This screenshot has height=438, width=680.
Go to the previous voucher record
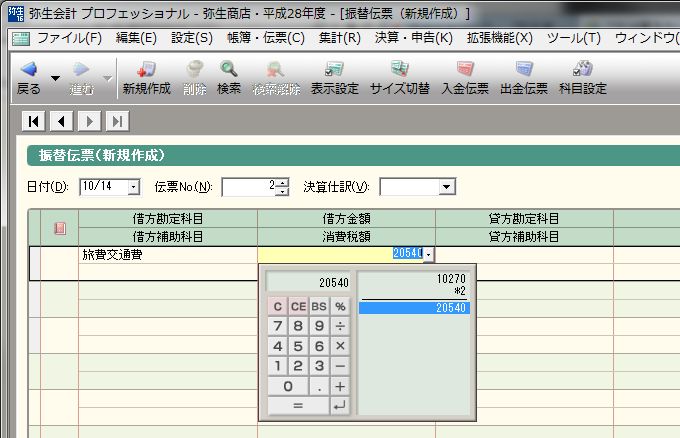tap(61, 121)
